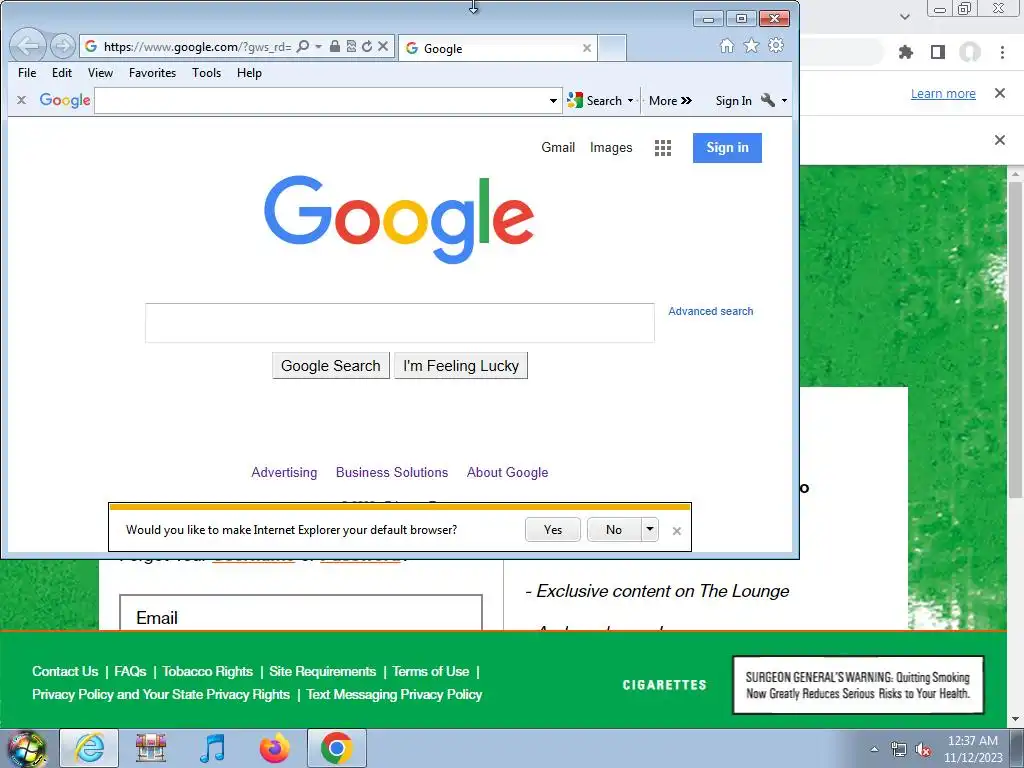Open the Help menu
This screenshot has width=1024, height=768.
pyautogui.click(x=249, y=73)
